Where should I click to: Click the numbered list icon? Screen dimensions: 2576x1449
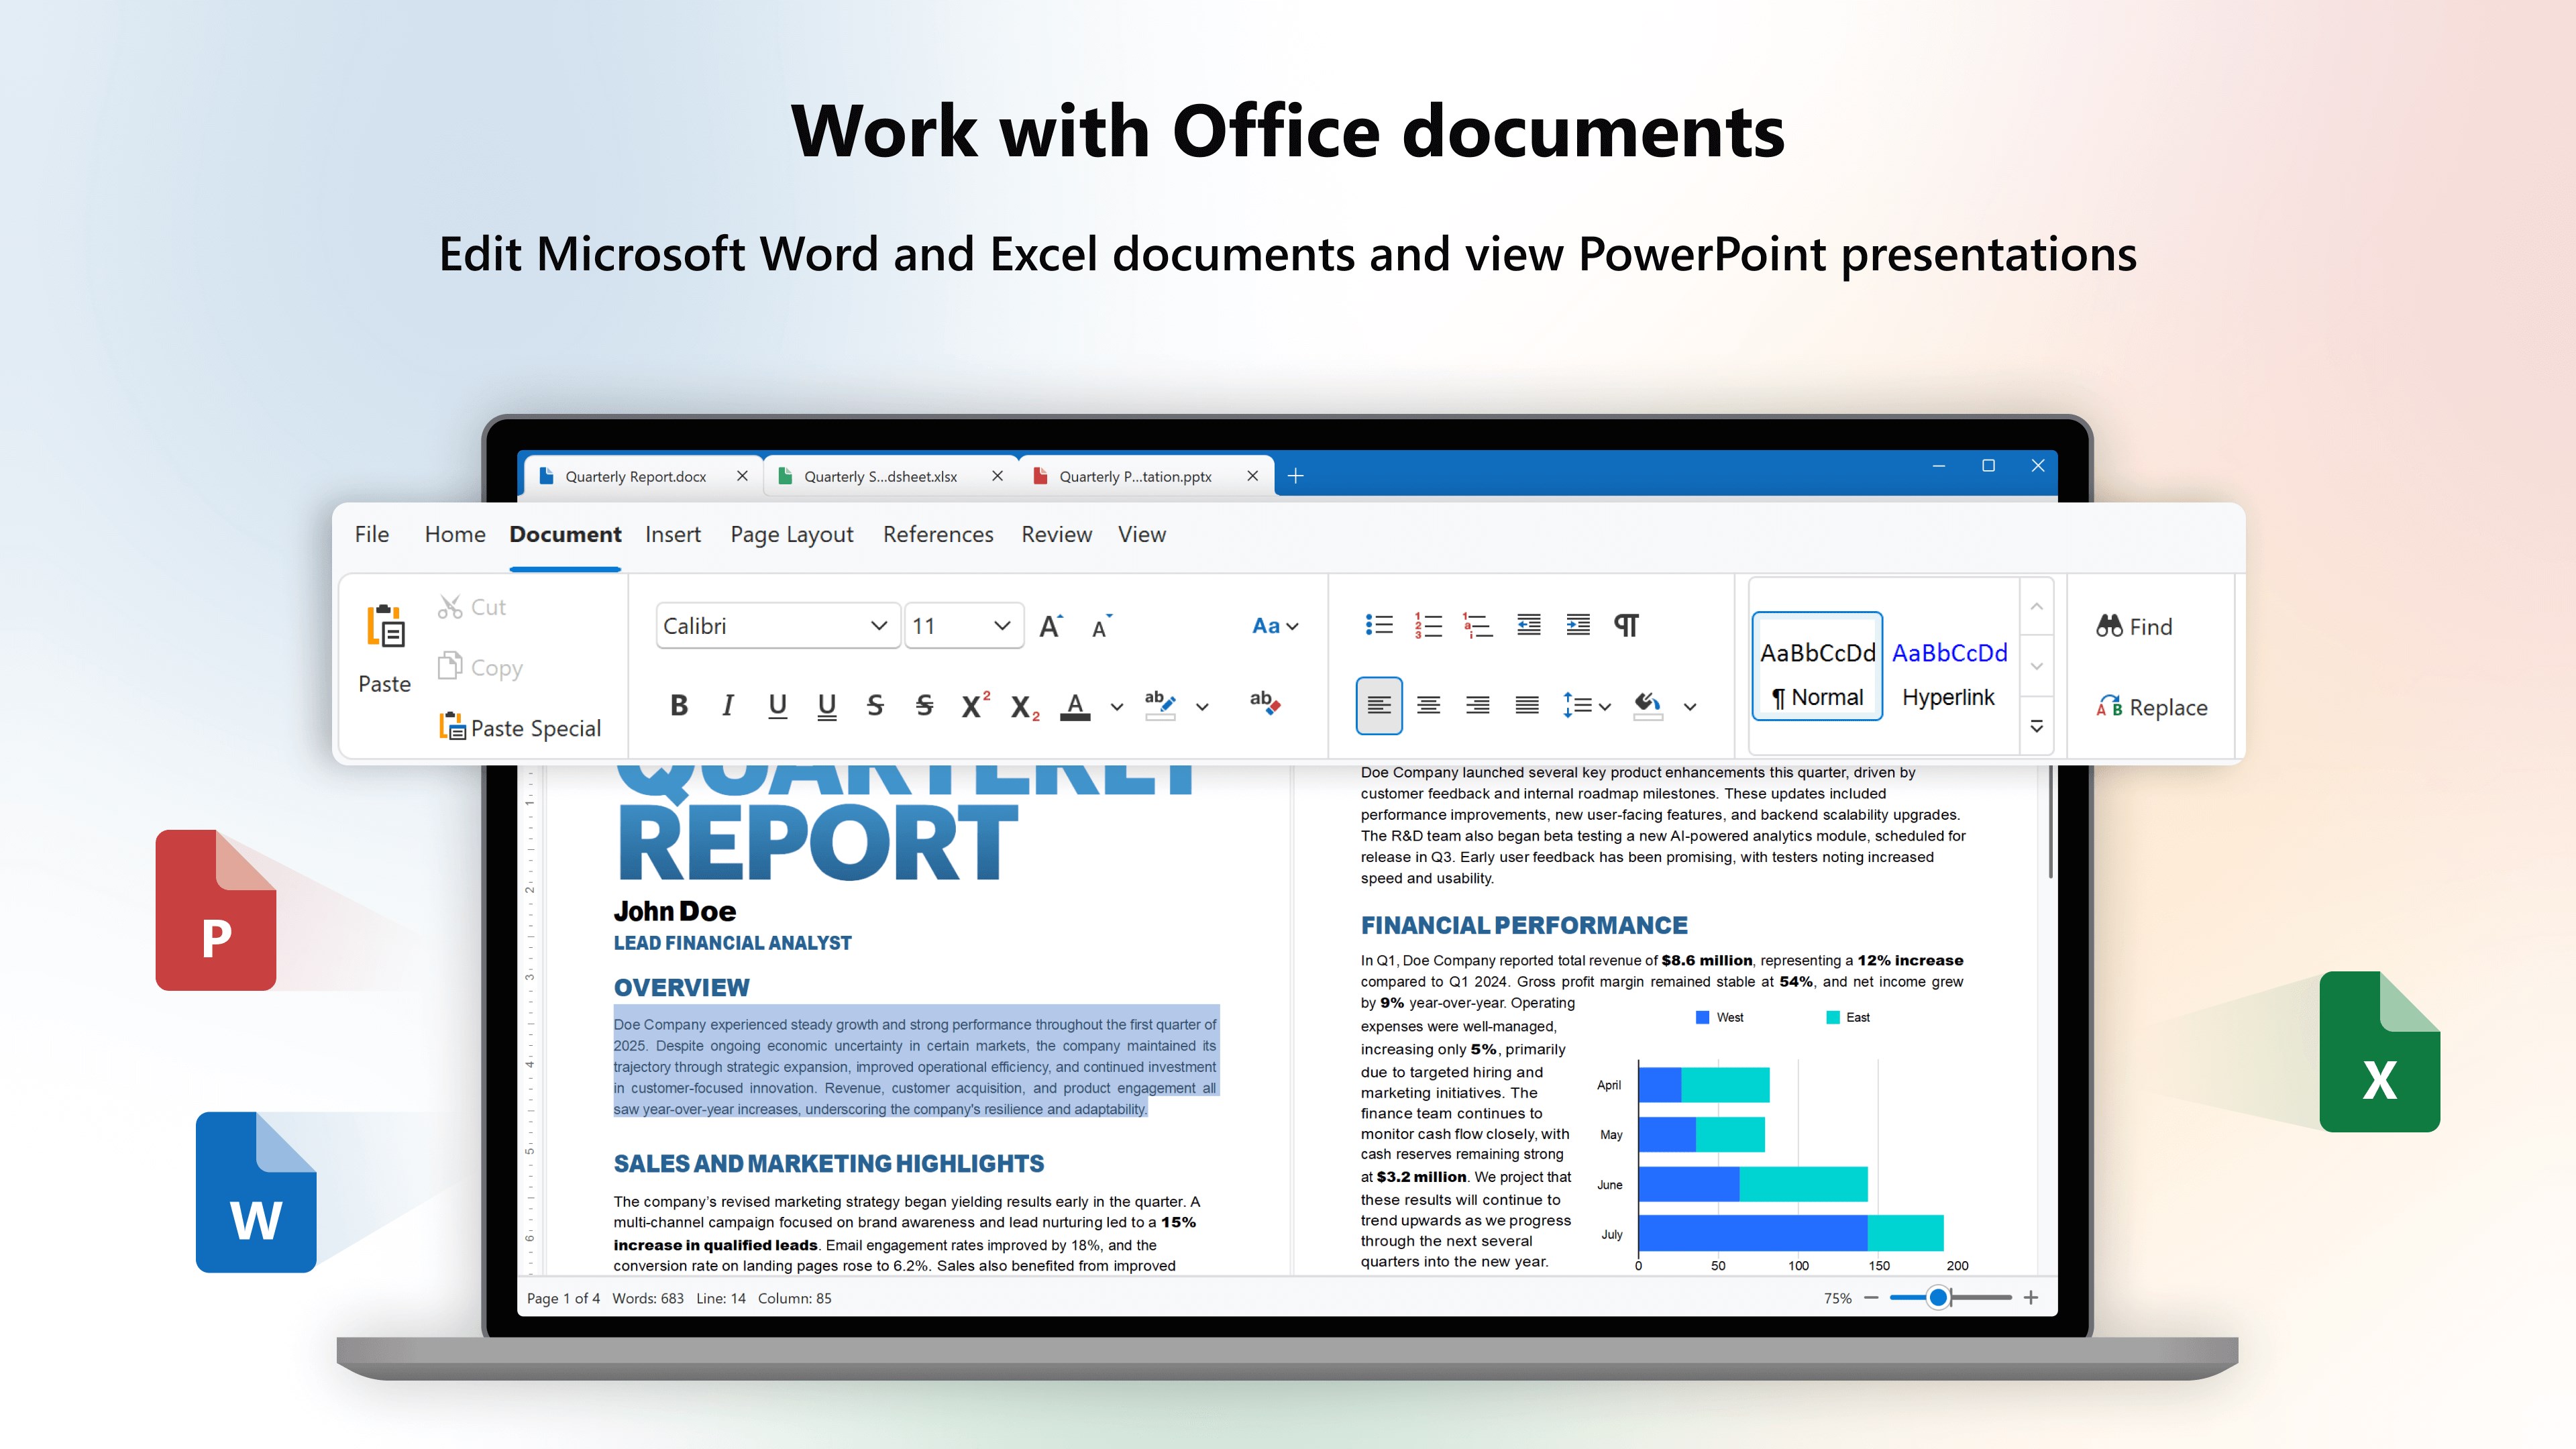point(1428,625)
